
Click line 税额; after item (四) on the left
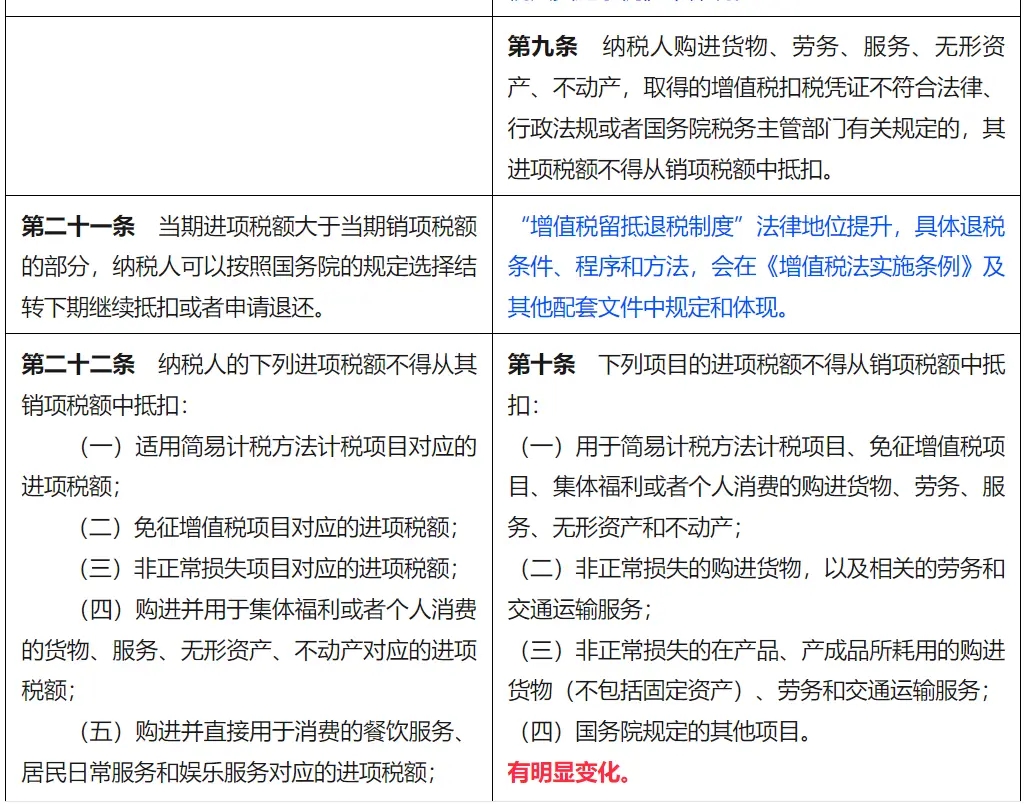[x=49, y=691]
